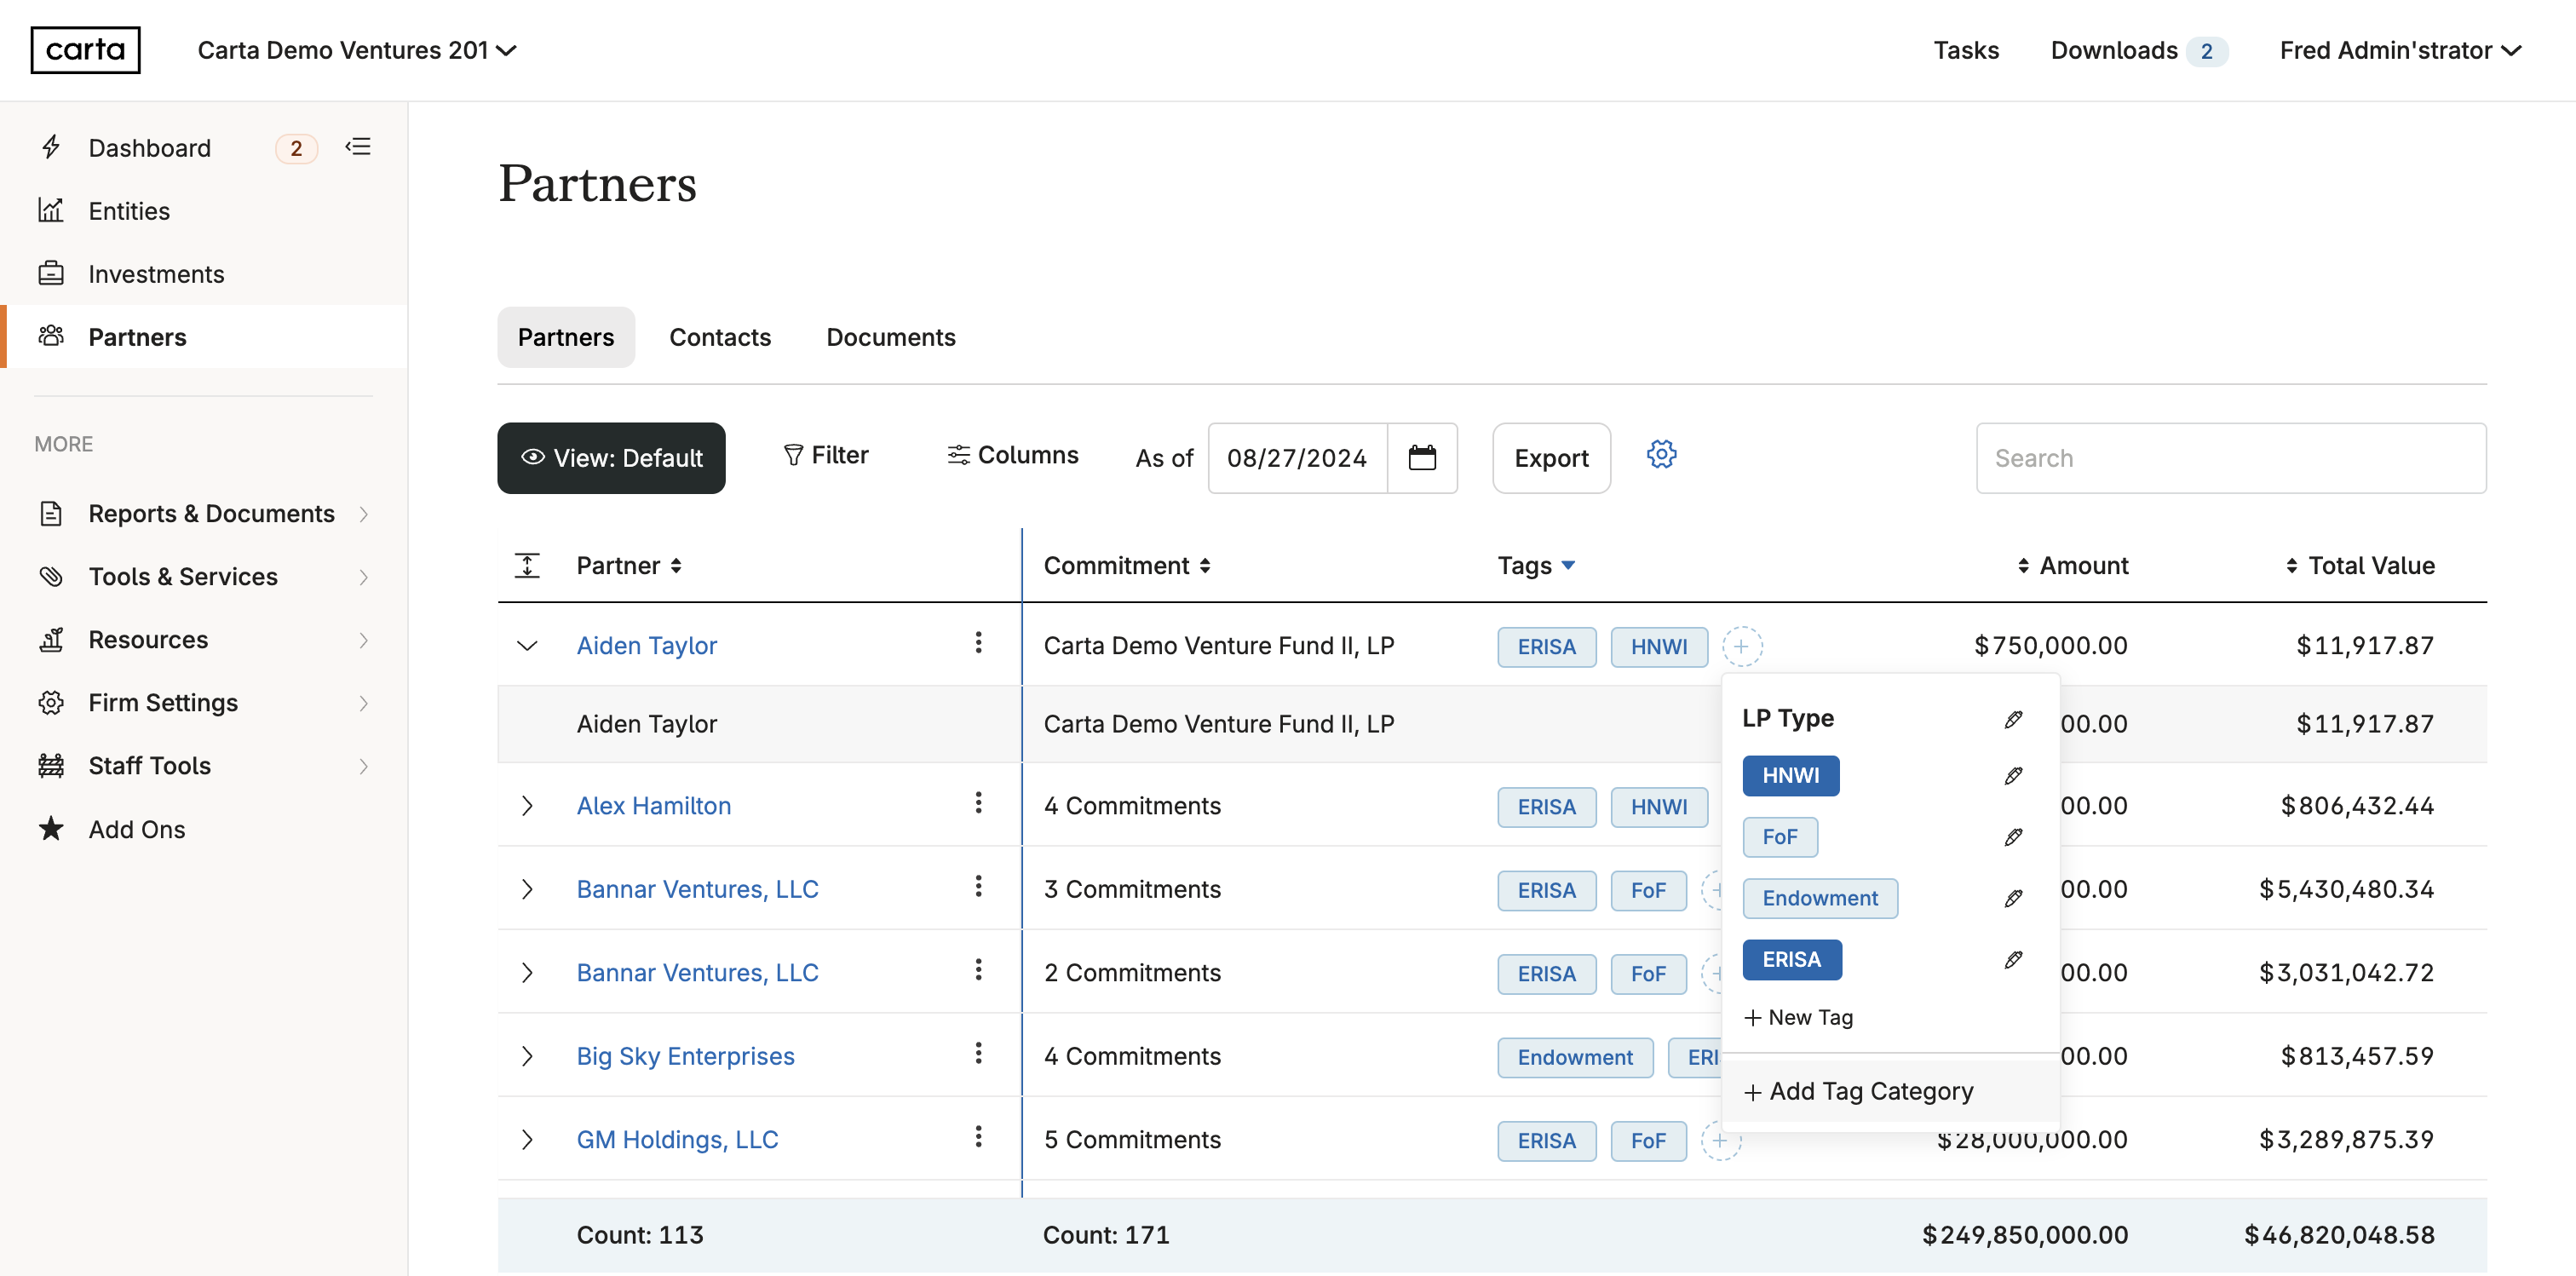
Task: Expand Big Sky Enterprises row
Action: [527, 1057]
